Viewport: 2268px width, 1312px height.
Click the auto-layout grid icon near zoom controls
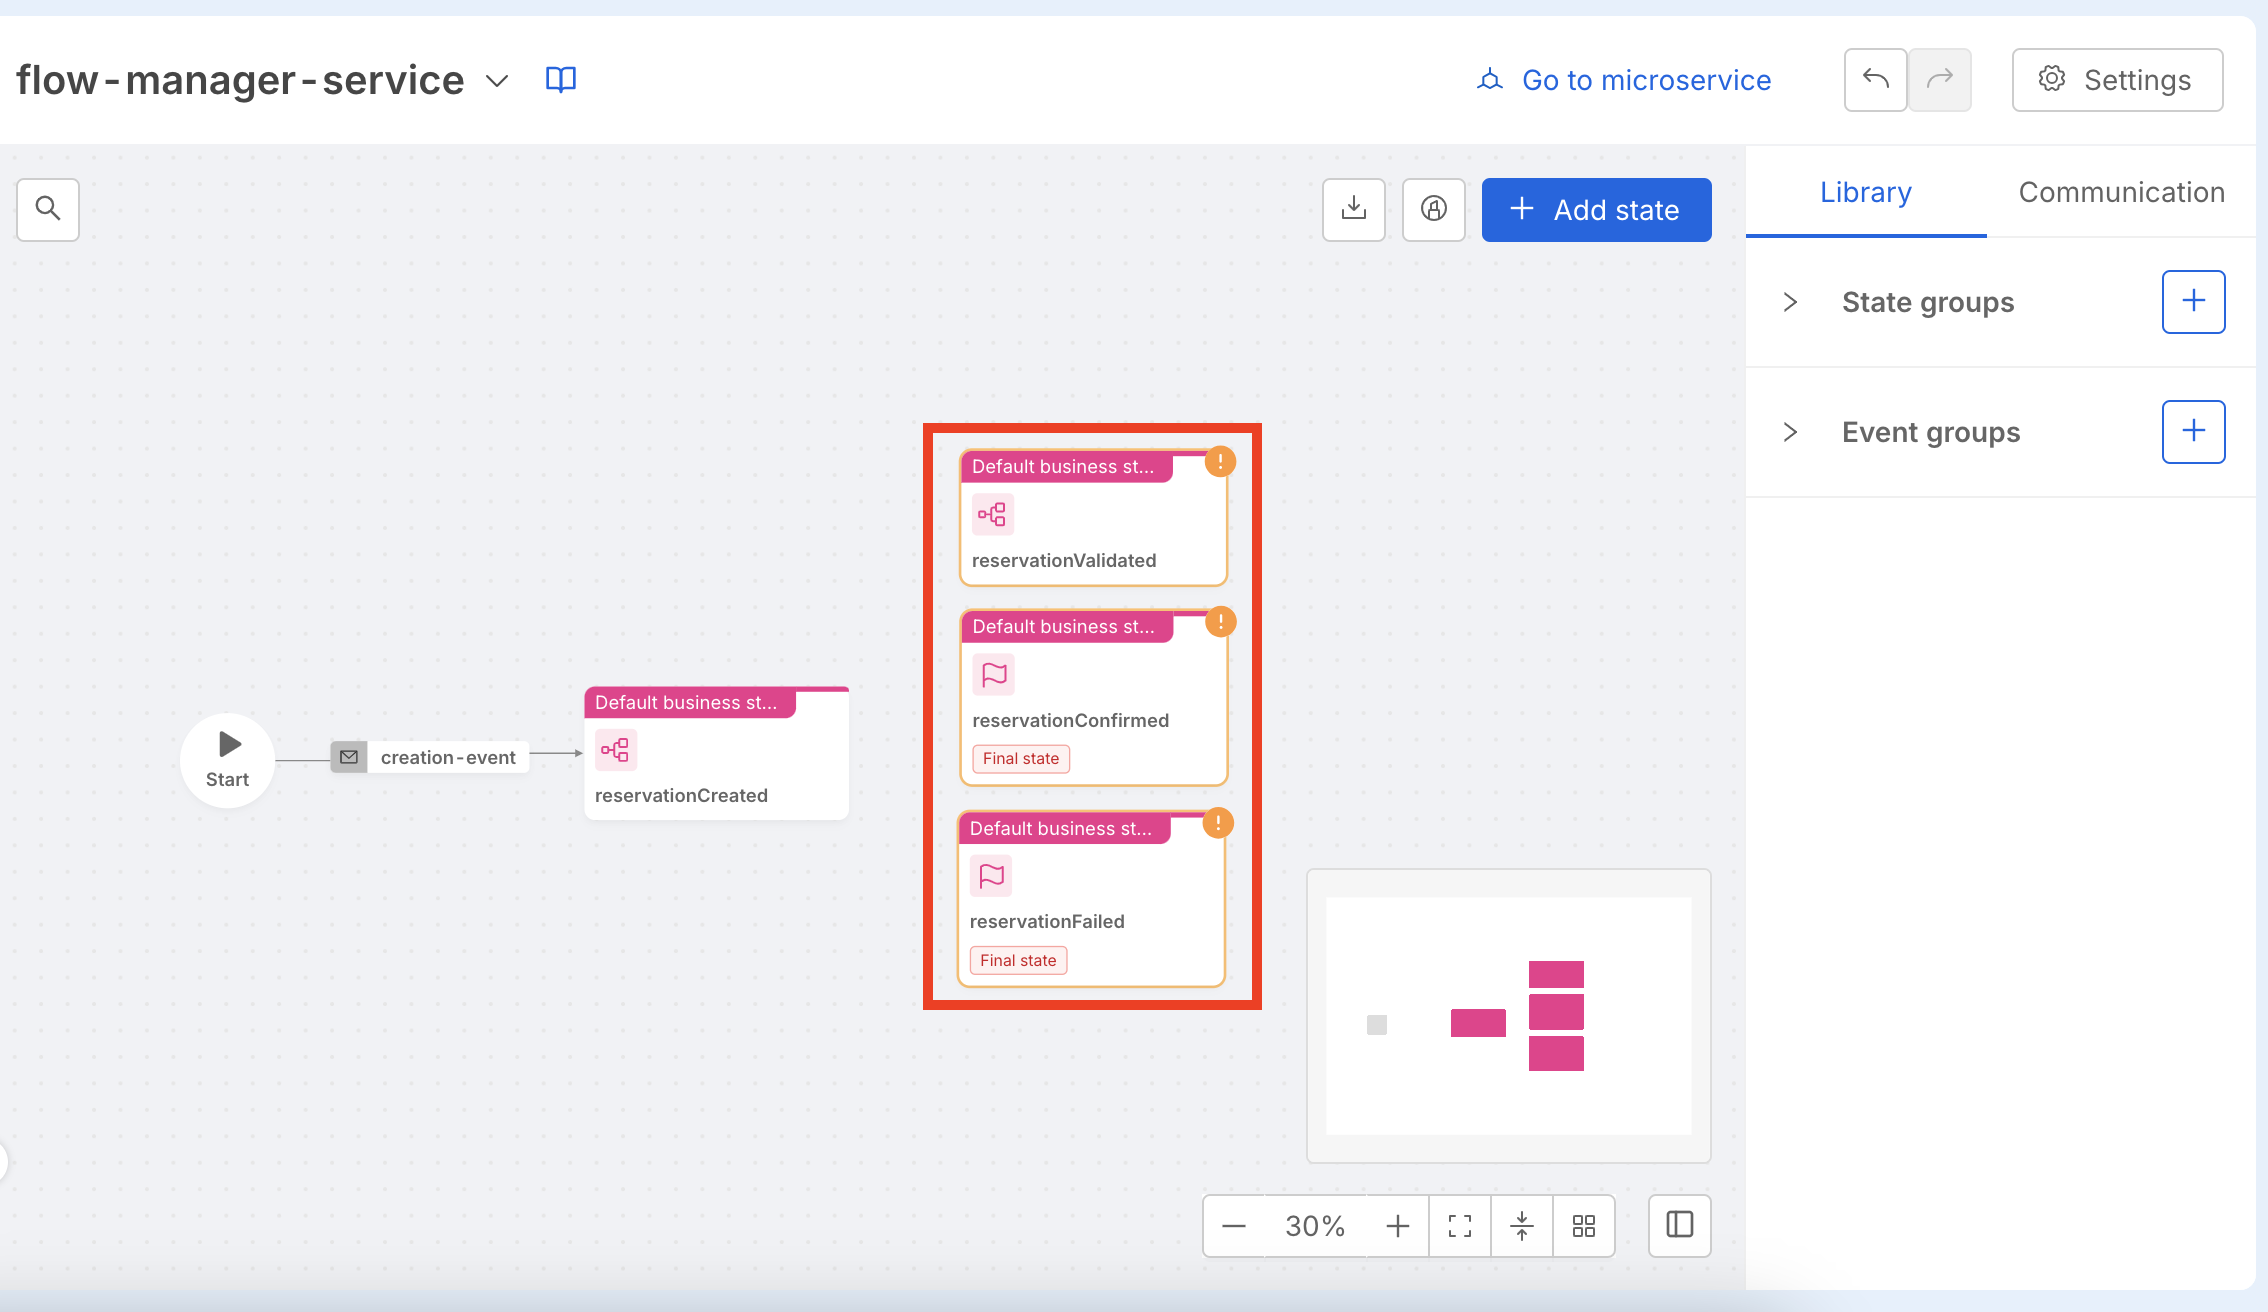(1583, 1226)
